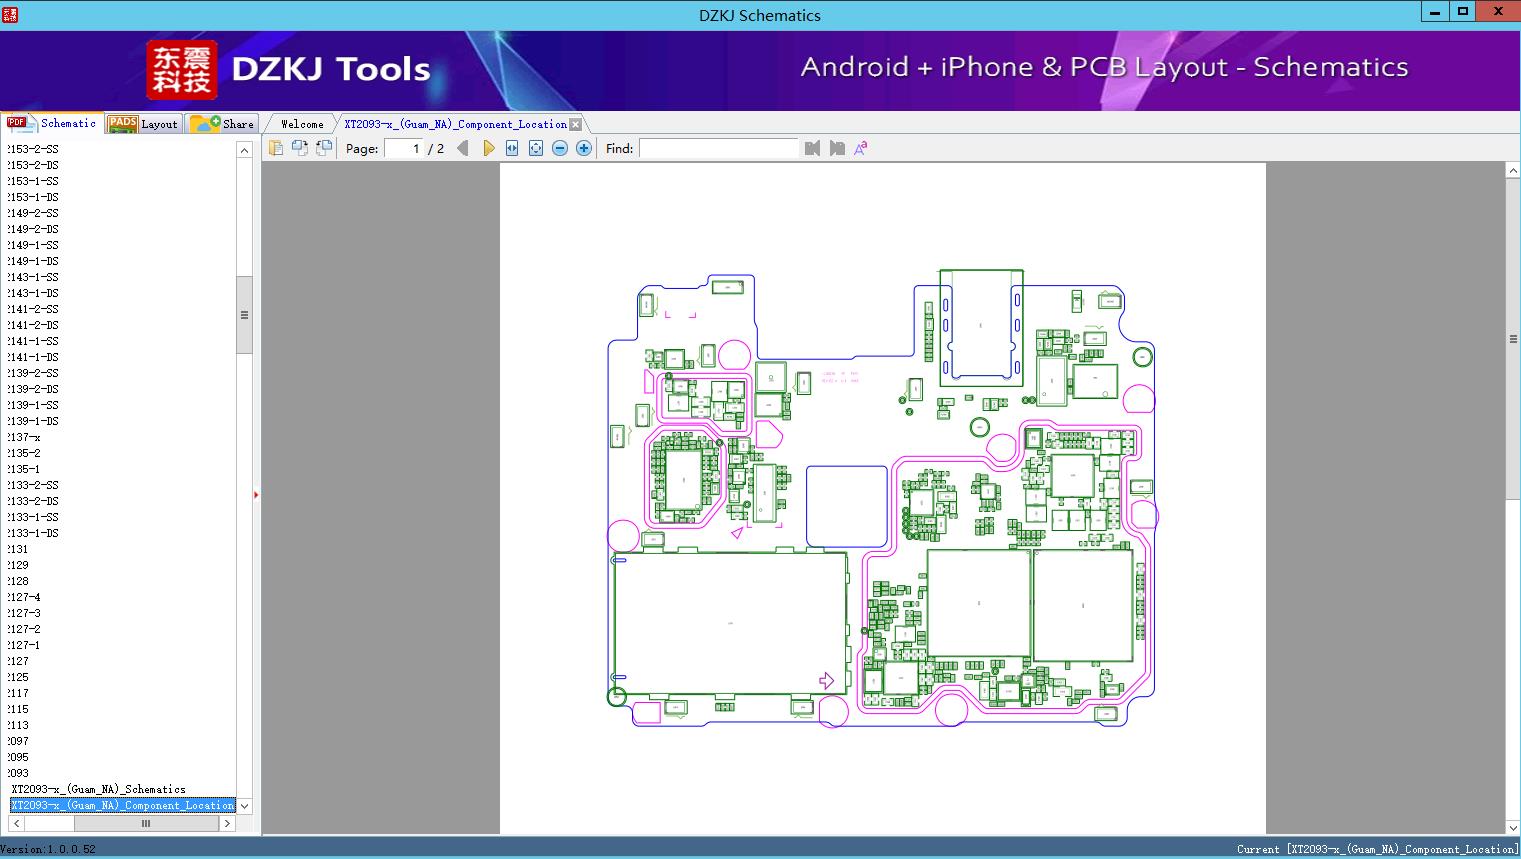
Task: Collapse the side panel with red arrow
Action: point(256,495)
